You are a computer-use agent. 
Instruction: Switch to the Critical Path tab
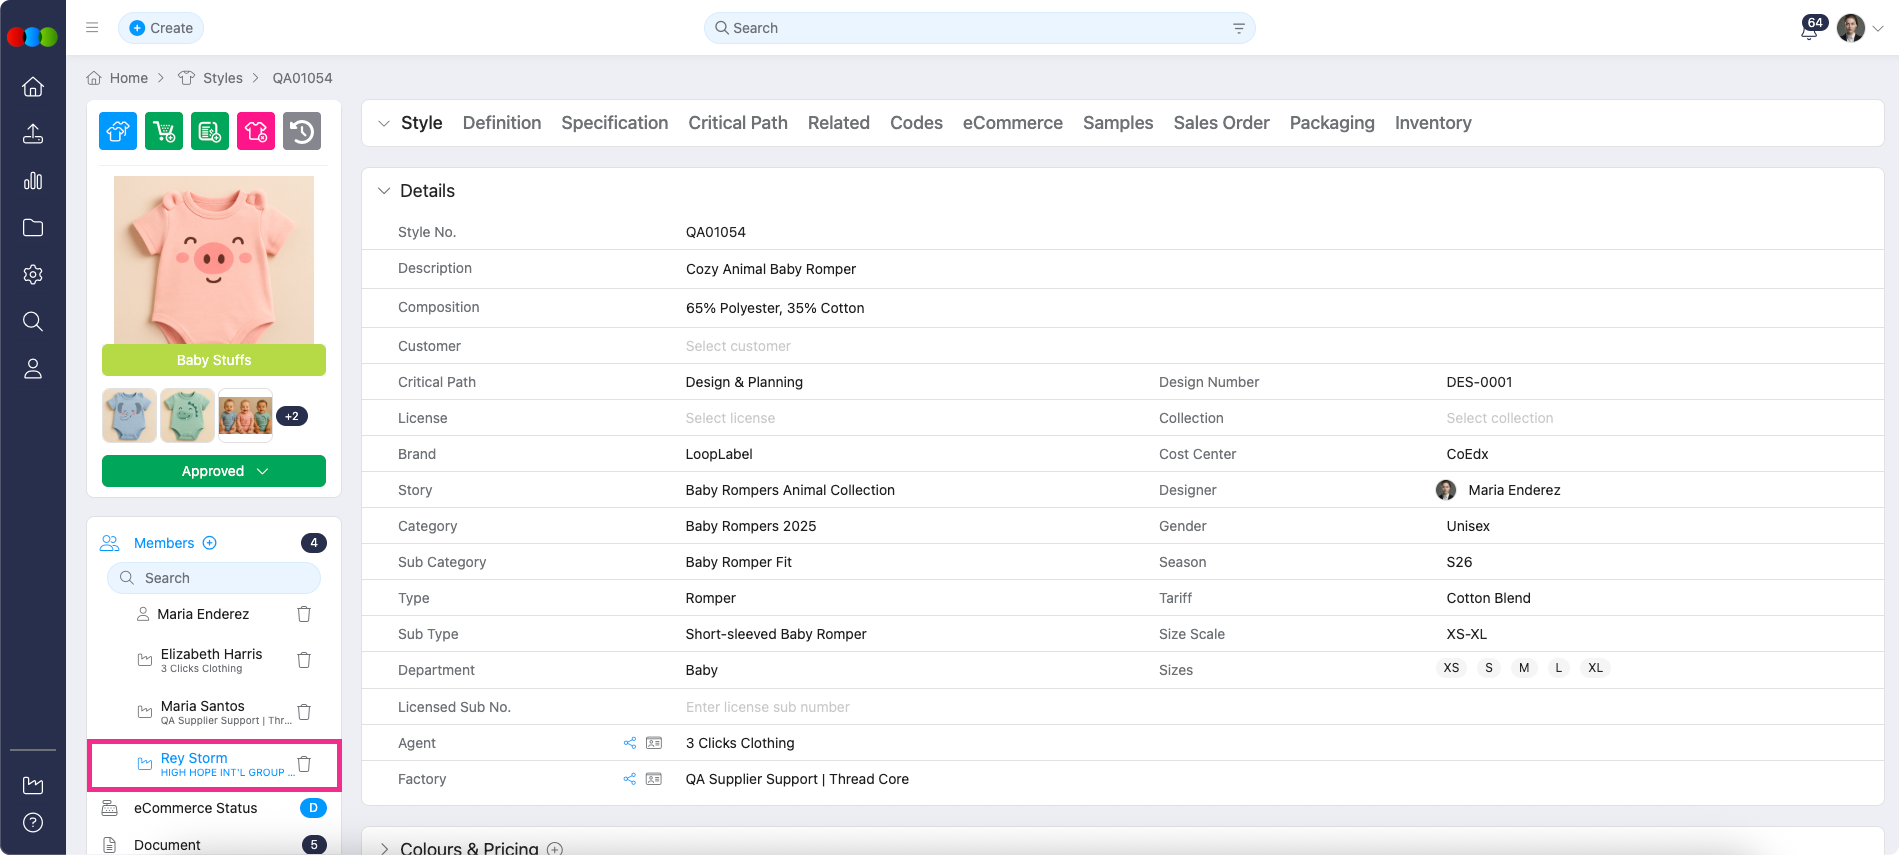[x=738, y=123]
